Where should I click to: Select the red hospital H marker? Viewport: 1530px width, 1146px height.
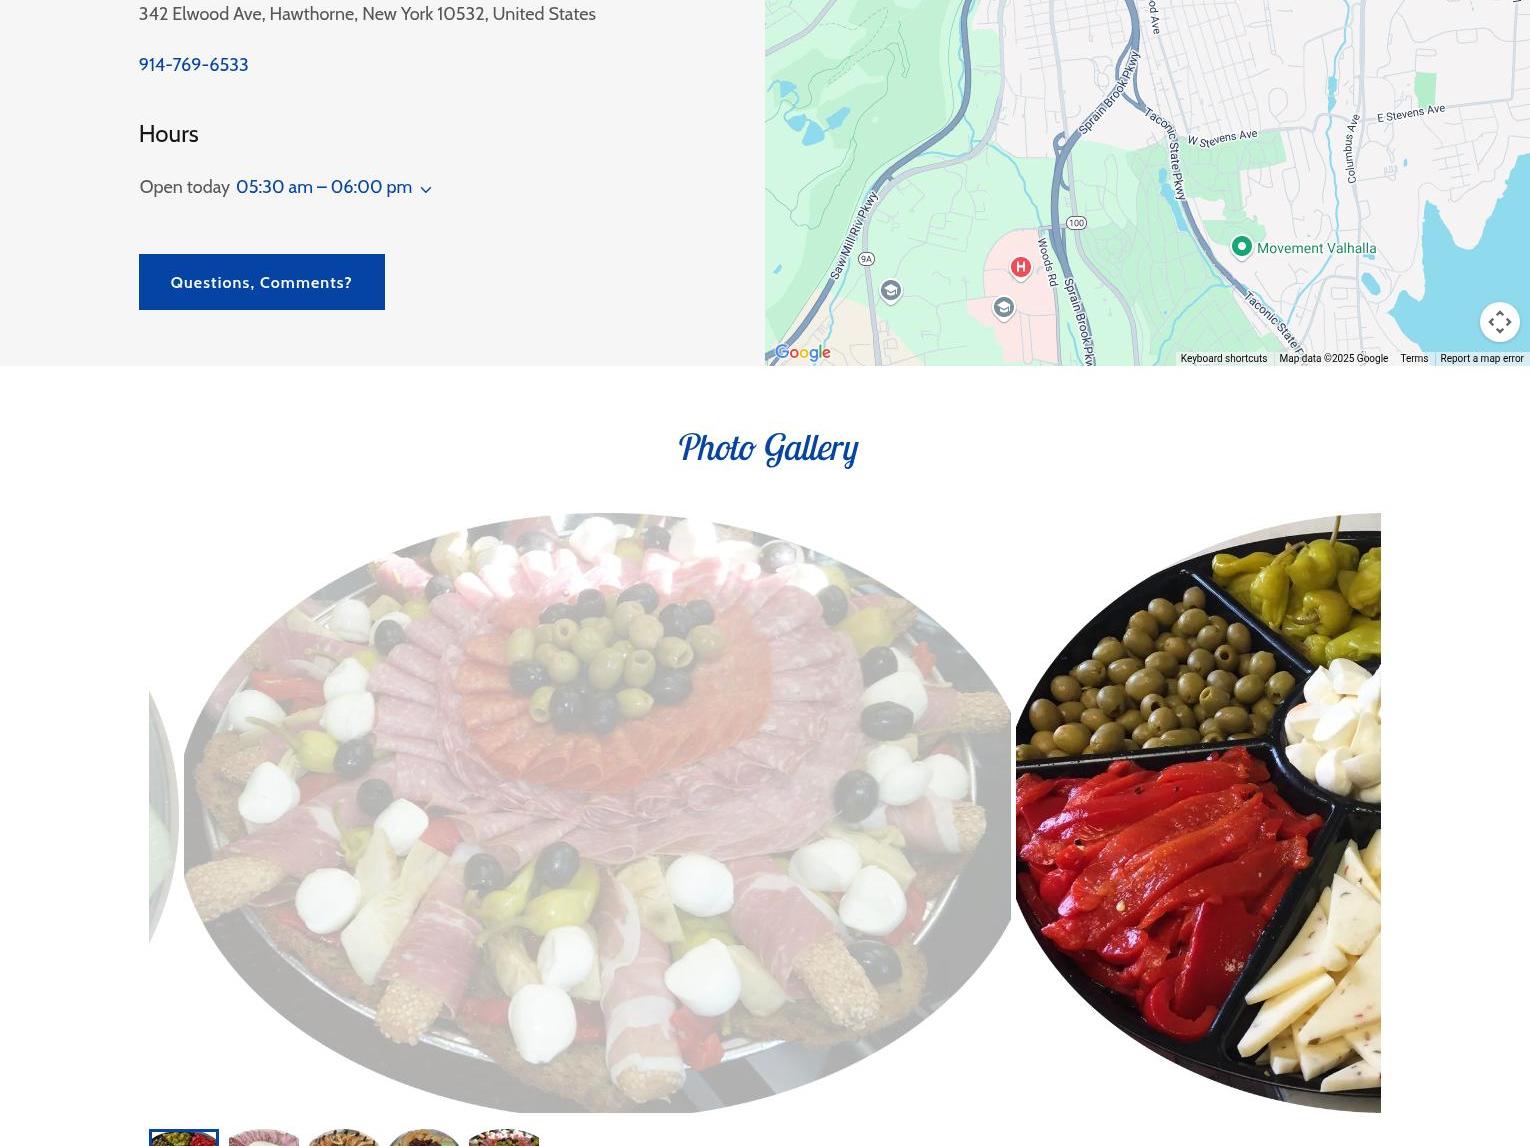point(1020,267)
